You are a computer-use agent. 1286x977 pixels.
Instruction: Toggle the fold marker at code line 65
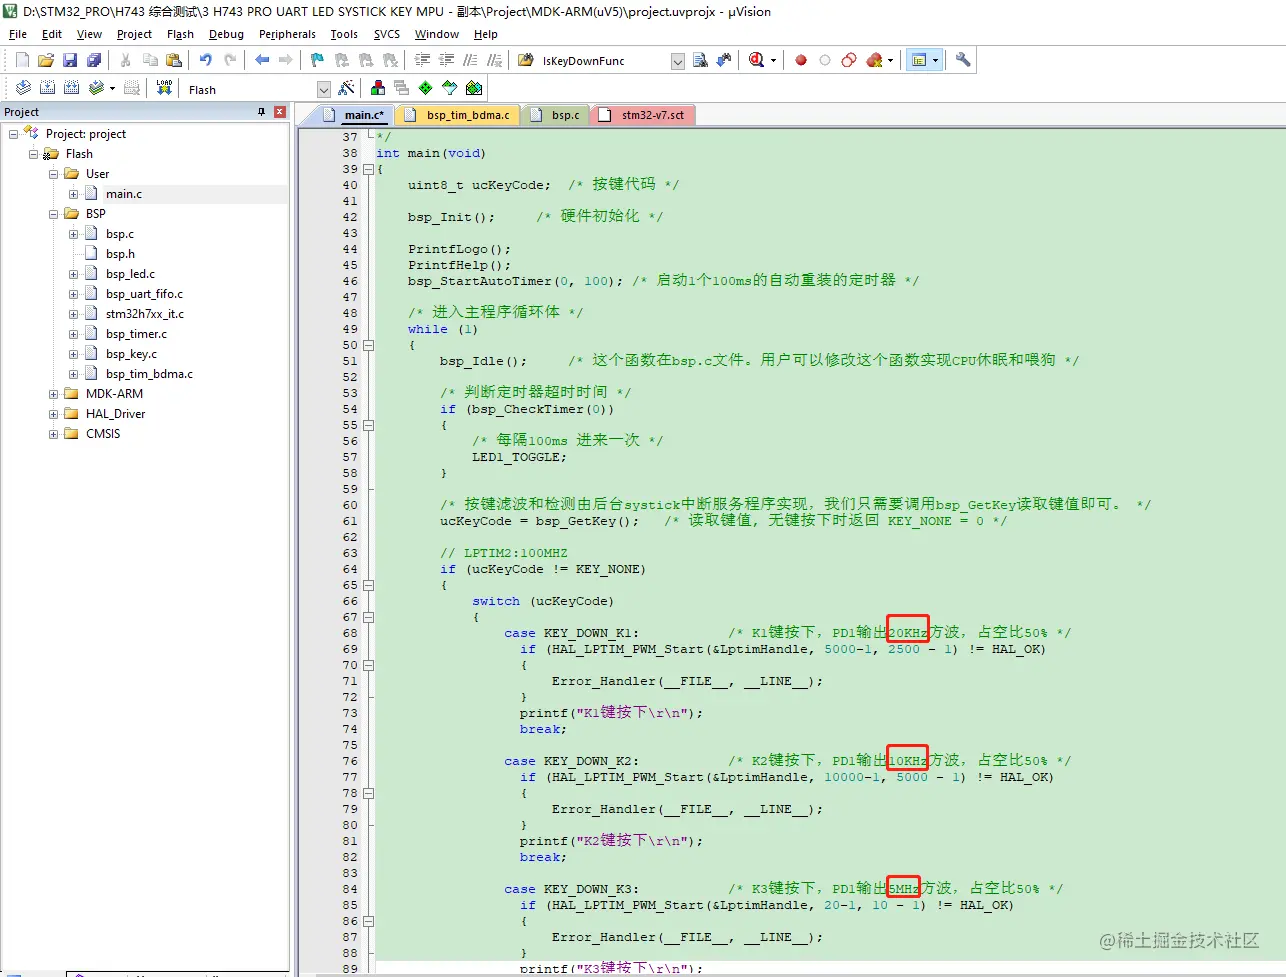tap(368, 585)
